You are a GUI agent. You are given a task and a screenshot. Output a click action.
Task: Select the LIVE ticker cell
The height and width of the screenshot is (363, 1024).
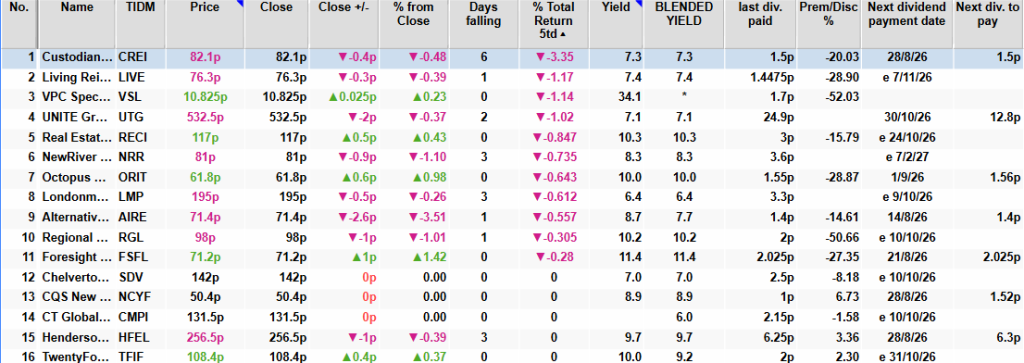pos(131,77)
